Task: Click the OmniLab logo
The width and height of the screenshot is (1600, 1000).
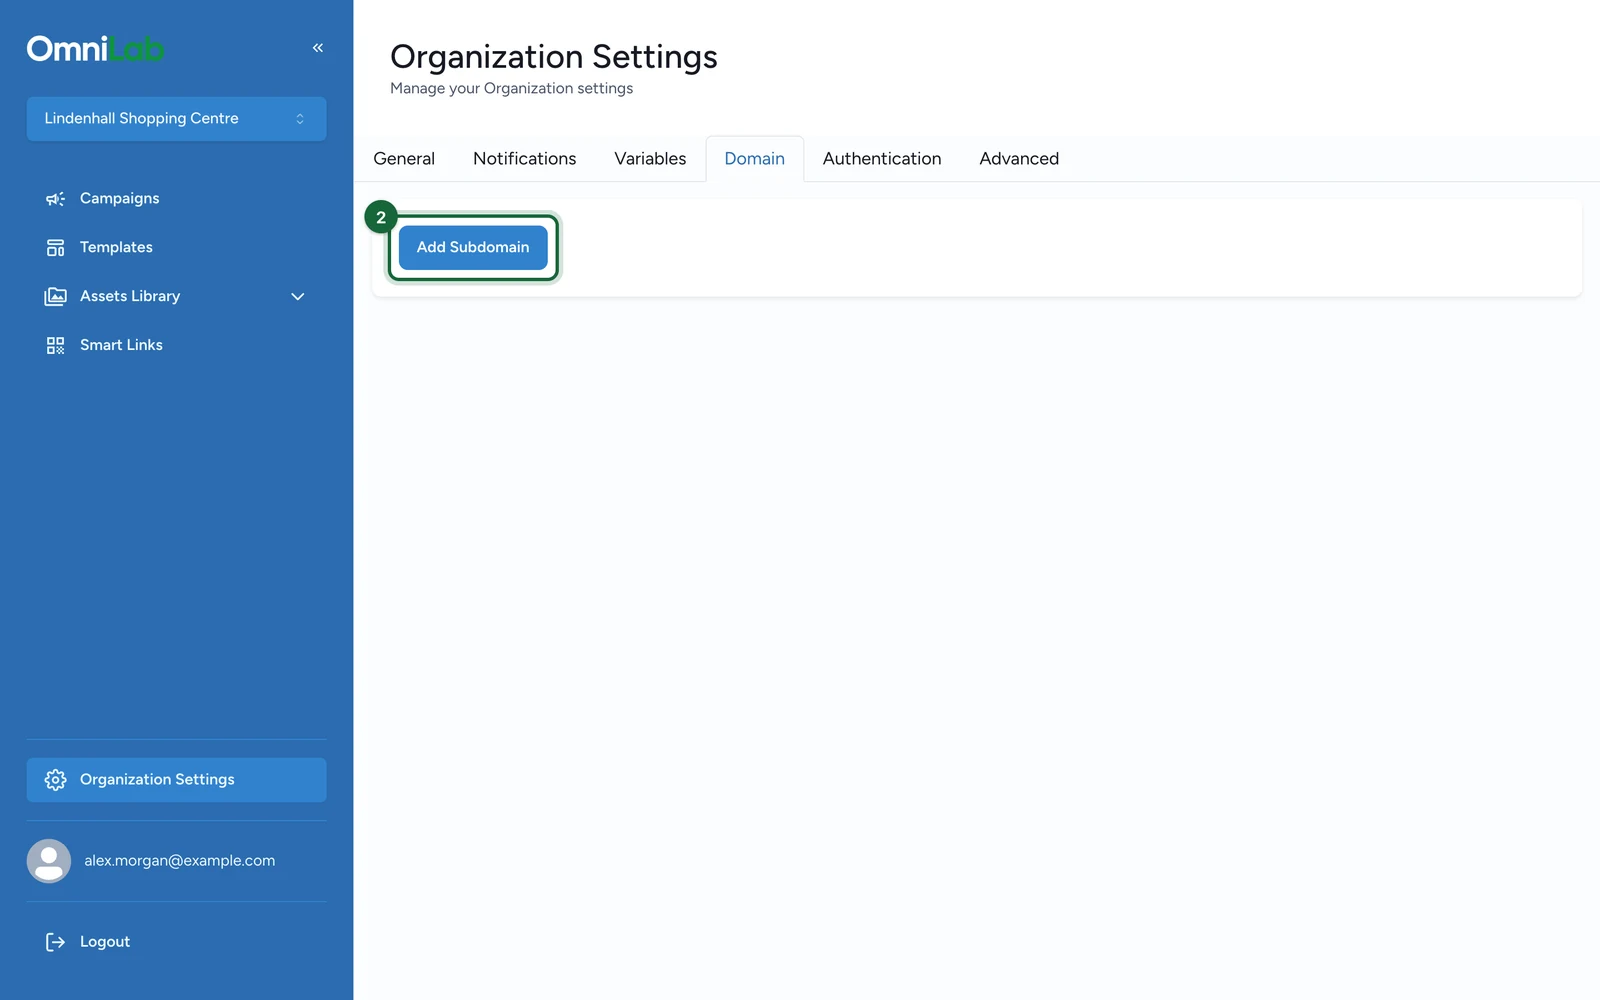Action: point(96,49)
